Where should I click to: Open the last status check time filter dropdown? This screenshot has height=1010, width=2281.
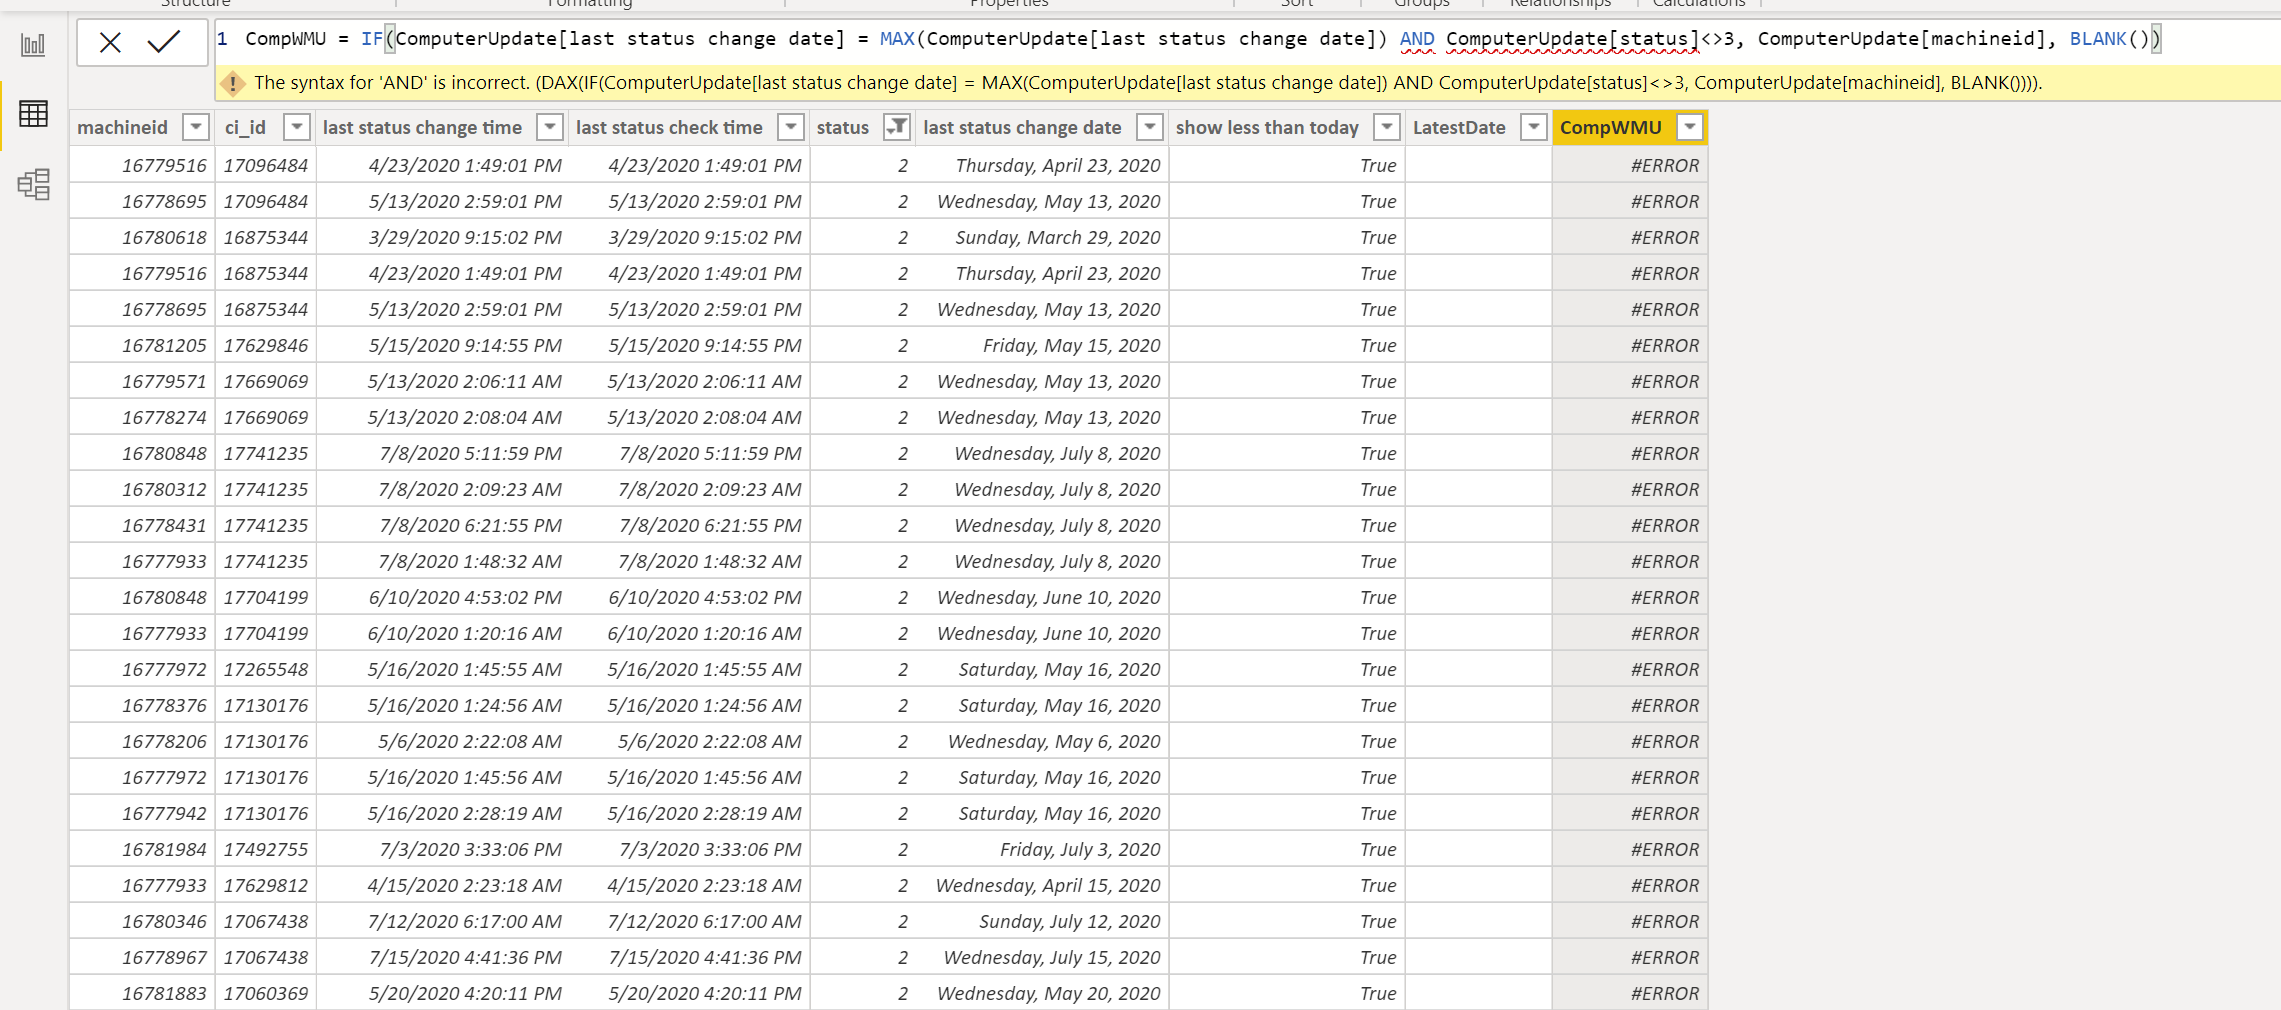[x=791, y=127]
